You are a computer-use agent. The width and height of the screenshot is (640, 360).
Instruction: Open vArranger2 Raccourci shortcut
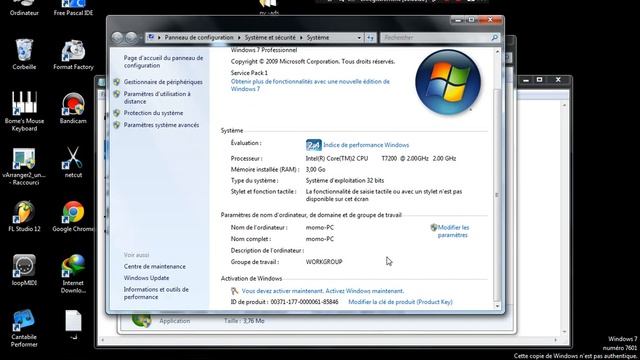(24, 167)
